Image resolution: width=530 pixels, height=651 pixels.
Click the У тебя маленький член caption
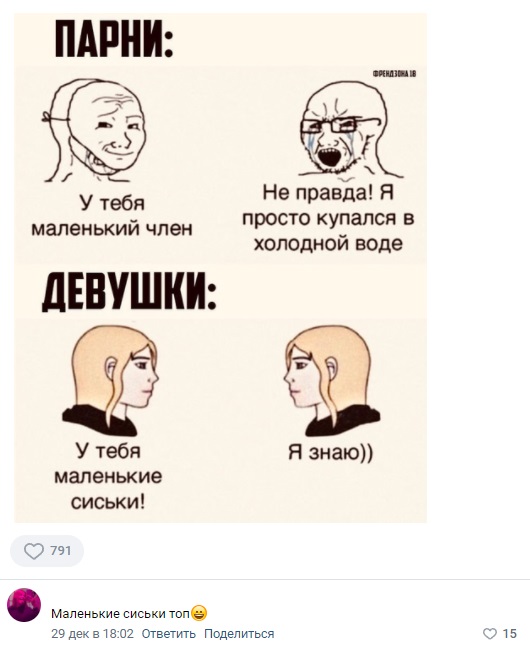112,216
